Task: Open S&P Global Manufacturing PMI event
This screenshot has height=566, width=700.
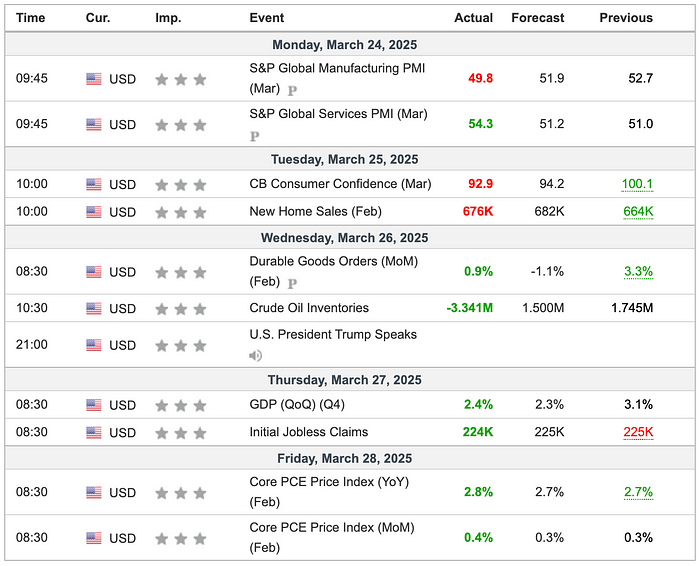Action: coord(337,78)
